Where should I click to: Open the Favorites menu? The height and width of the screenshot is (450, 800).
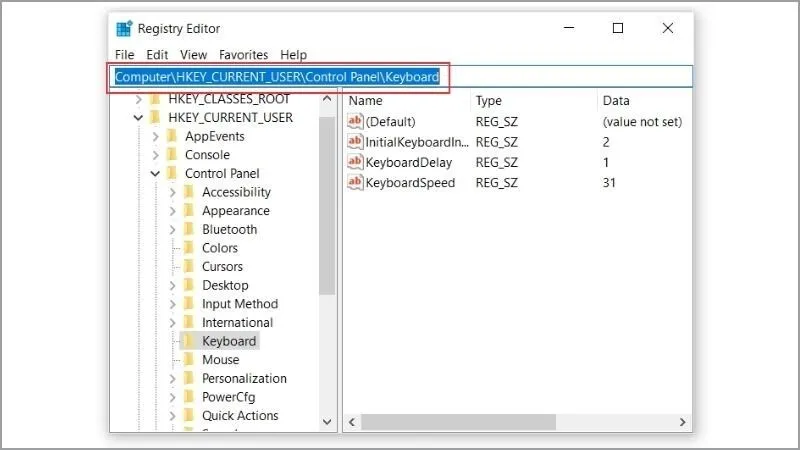(x=243, y=55)
